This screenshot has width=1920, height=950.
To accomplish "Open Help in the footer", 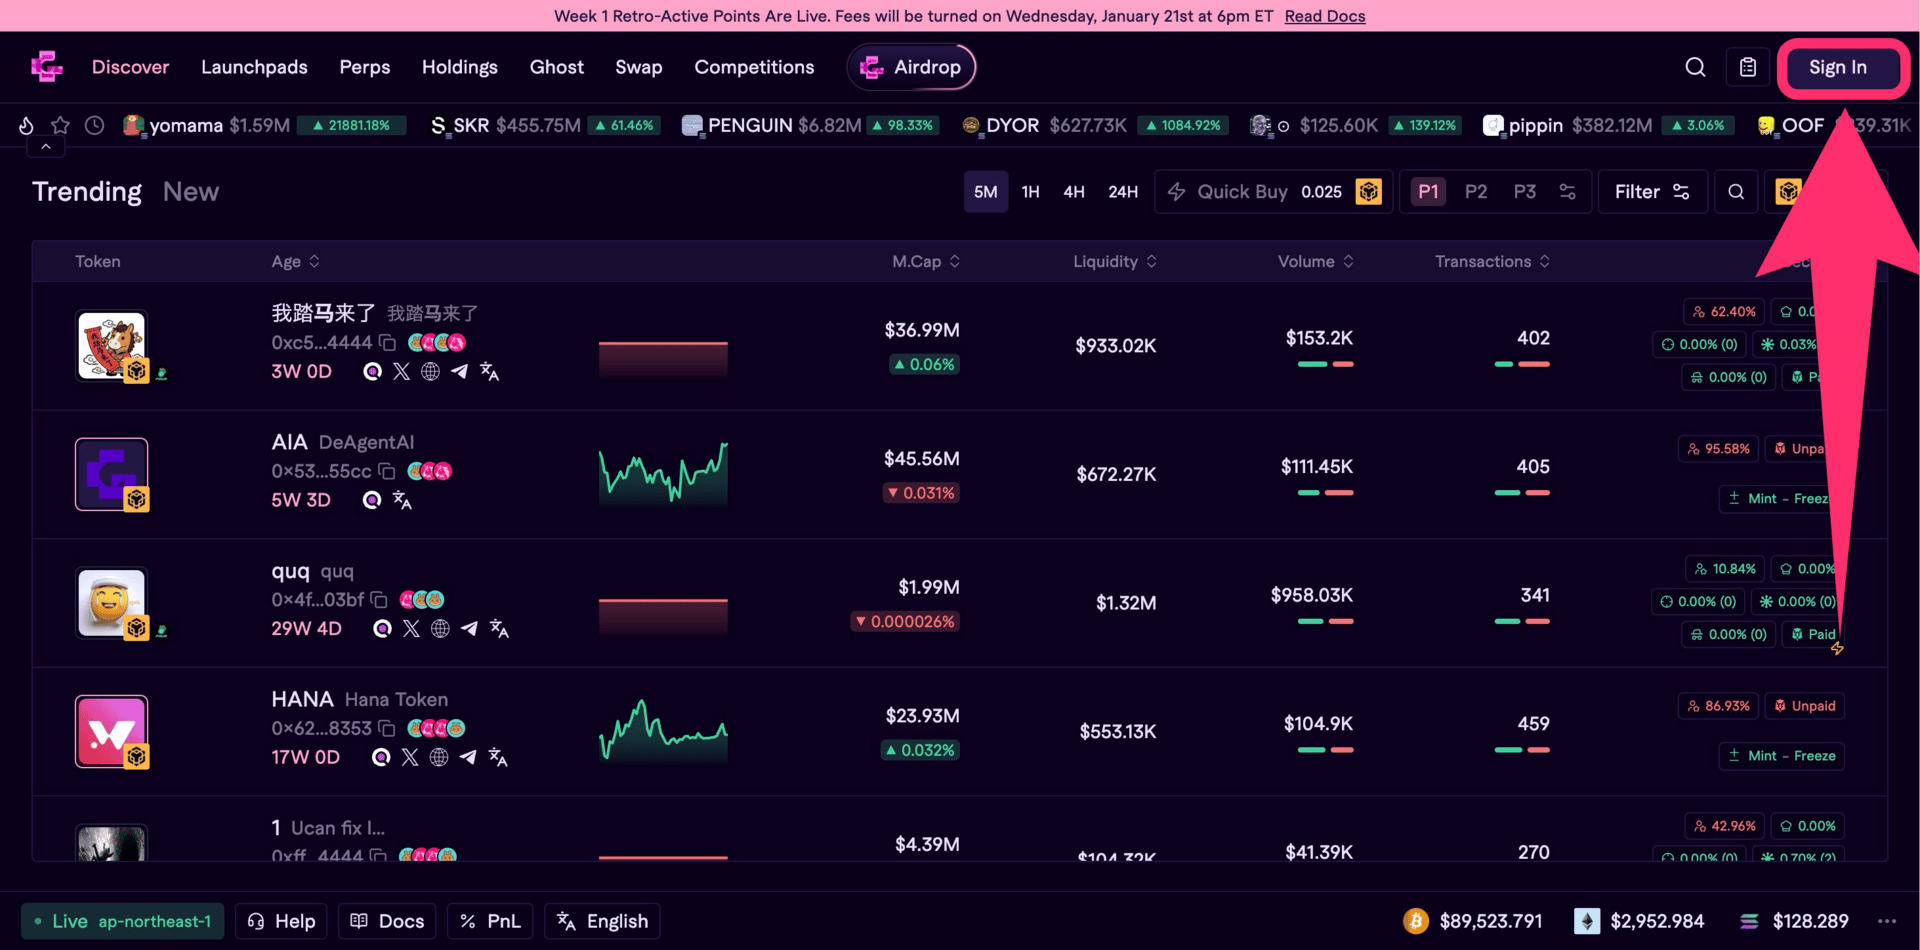I will click(x=281, y=921).
